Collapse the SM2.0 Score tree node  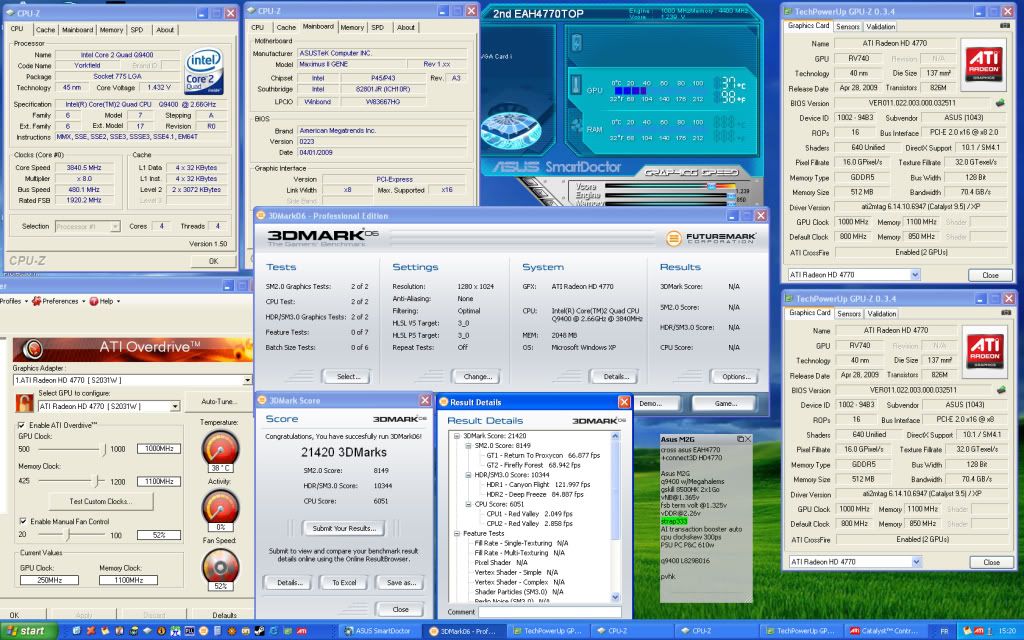pos(461,444)
